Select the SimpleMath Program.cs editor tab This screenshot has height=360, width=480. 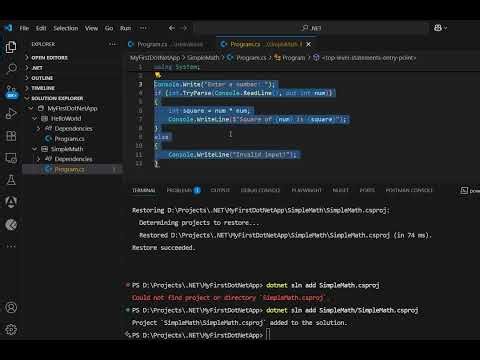pos(266,44)
